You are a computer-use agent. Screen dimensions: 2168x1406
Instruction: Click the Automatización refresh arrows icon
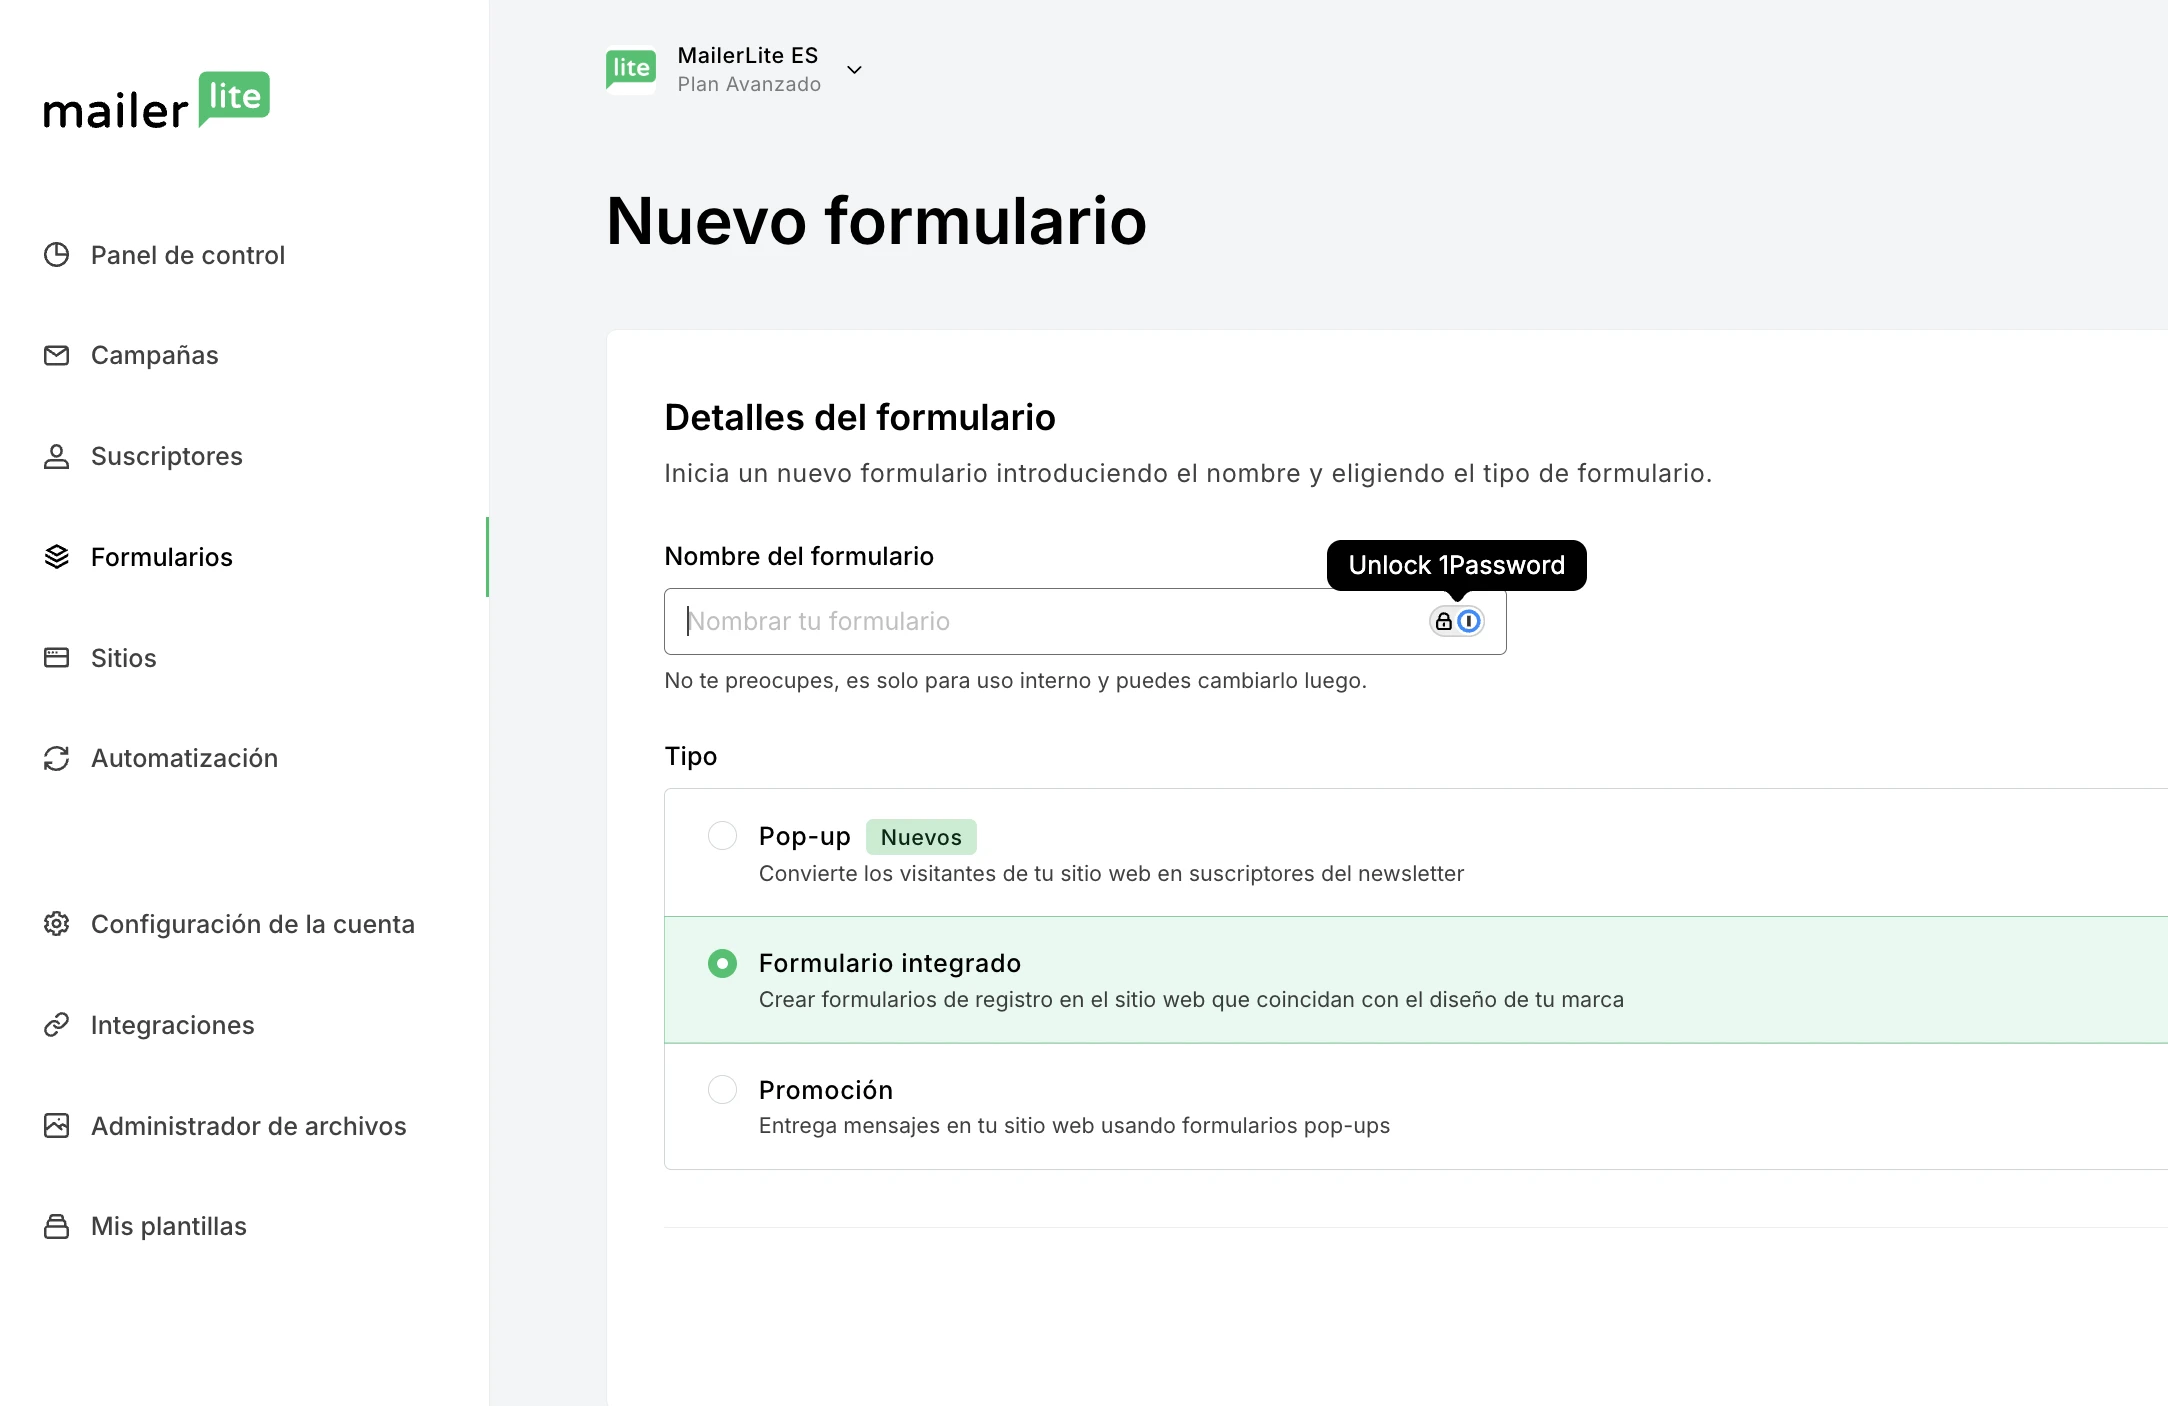[x=57, y=758]
